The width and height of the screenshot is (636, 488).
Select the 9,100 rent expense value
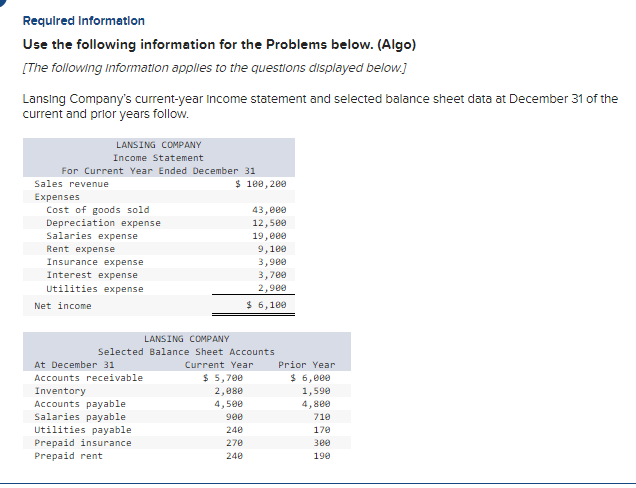click(x=272, y=249)
